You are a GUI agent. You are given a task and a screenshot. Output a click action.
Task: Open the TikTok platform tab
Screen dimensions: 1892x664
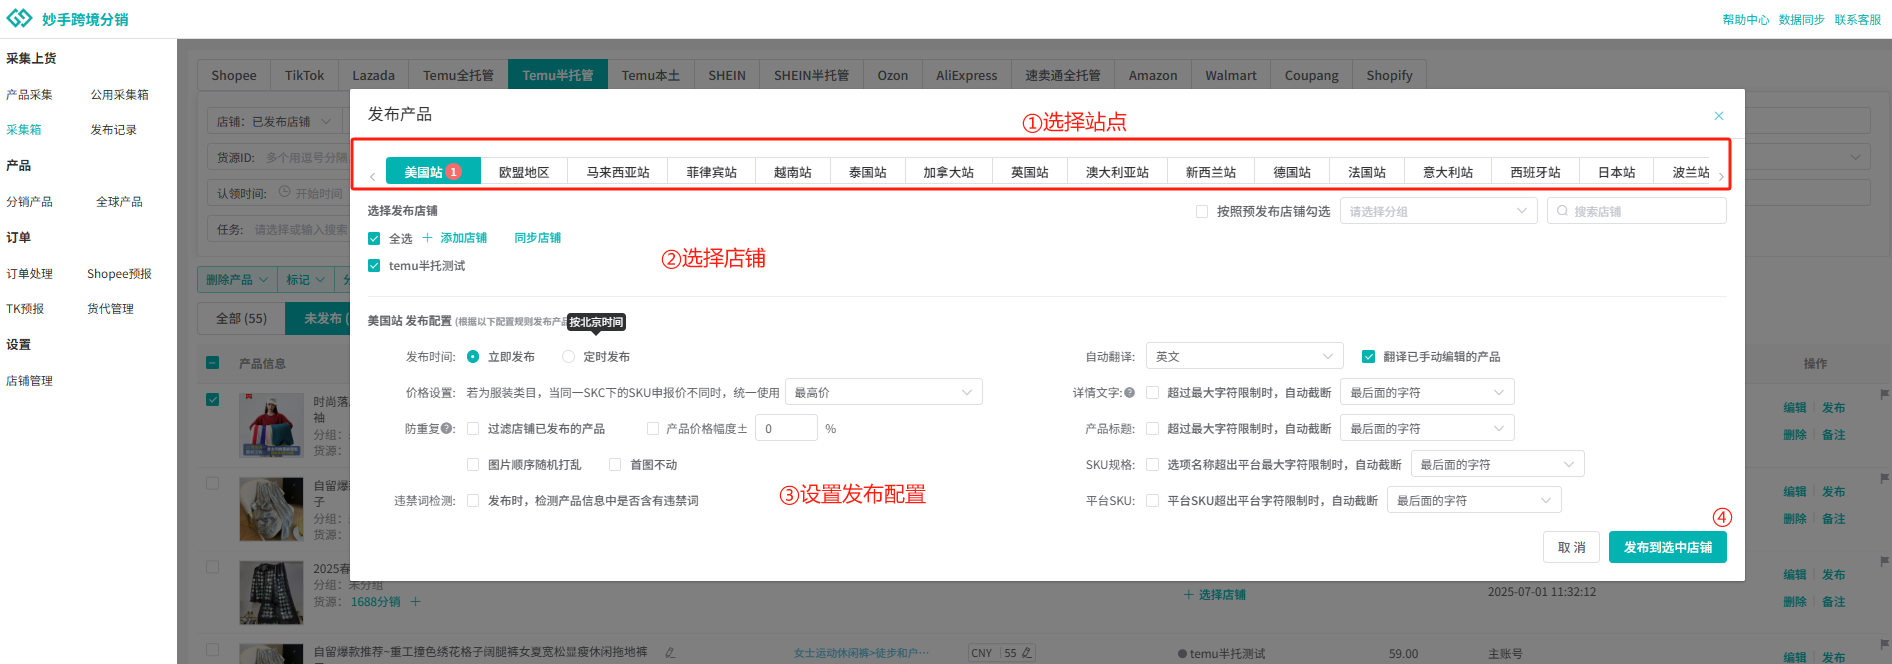[304, 75]
